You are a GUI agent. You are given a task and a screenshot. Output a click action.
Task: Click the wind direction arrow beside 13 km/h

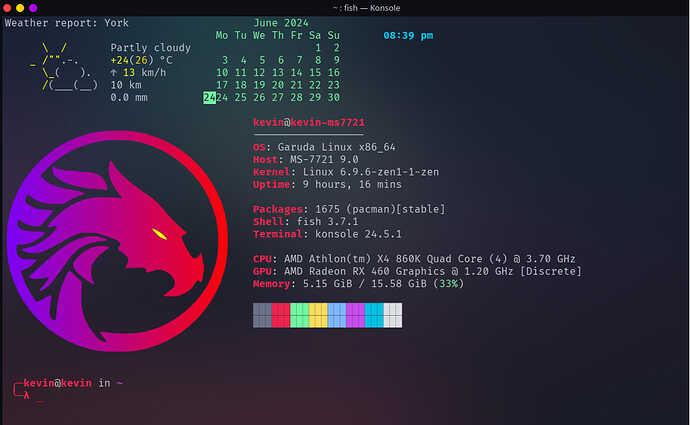(x=114, y=72)
